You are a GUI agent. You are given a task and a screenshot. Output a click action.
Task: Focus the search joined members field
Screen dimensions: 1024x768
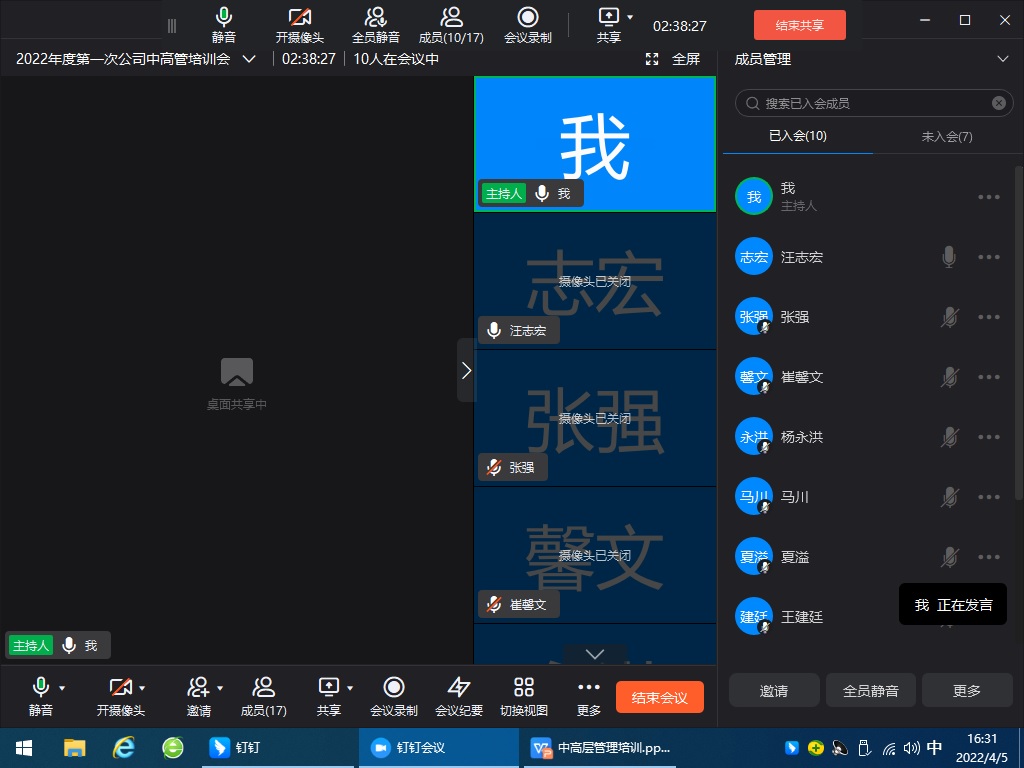coord(874,103)
